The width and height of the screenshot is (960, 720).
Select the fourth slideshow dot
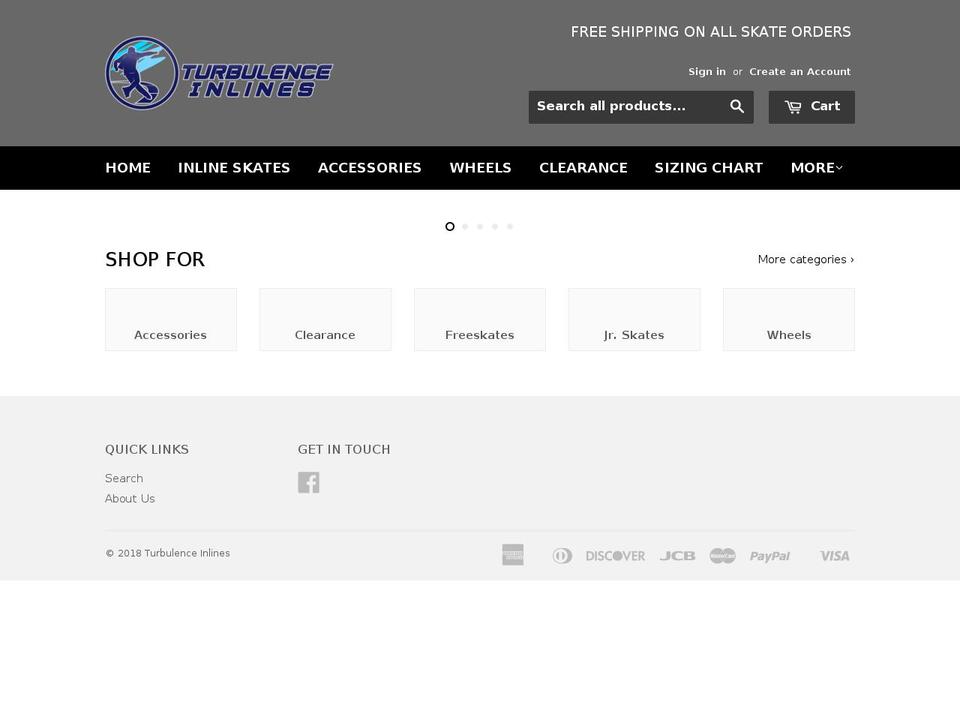click(x=495, y=227)
